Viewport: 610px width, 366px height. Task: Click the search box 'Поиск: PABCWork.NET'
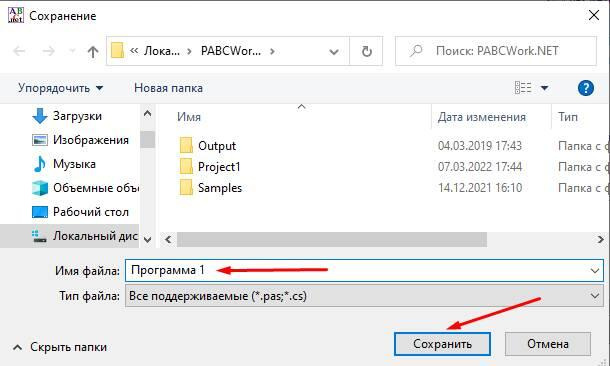click(496, 51)
